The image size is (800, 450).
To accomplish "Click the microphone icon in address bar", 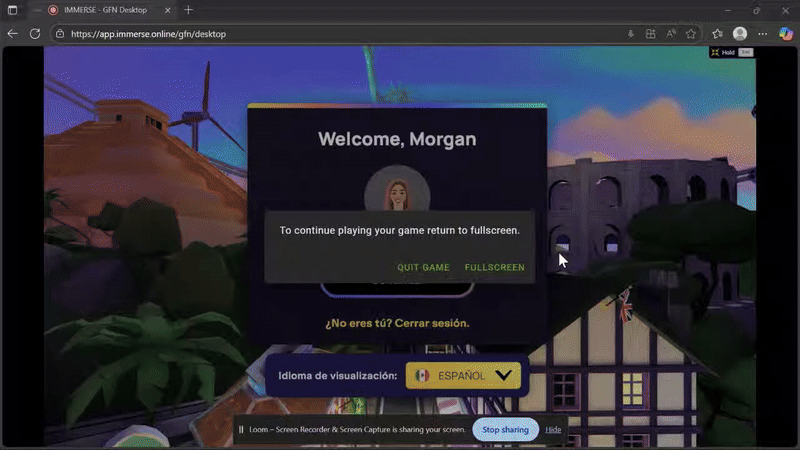I will (630, 33).
